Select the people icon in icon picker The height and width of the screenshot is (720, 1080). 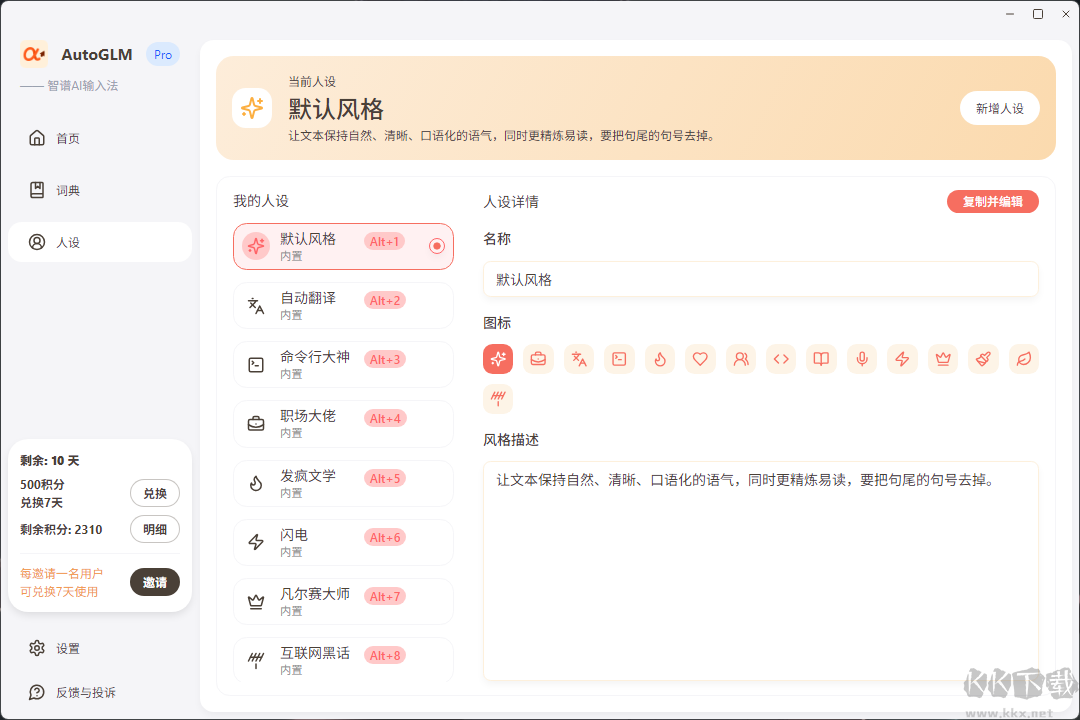click(x=741, y=359)
